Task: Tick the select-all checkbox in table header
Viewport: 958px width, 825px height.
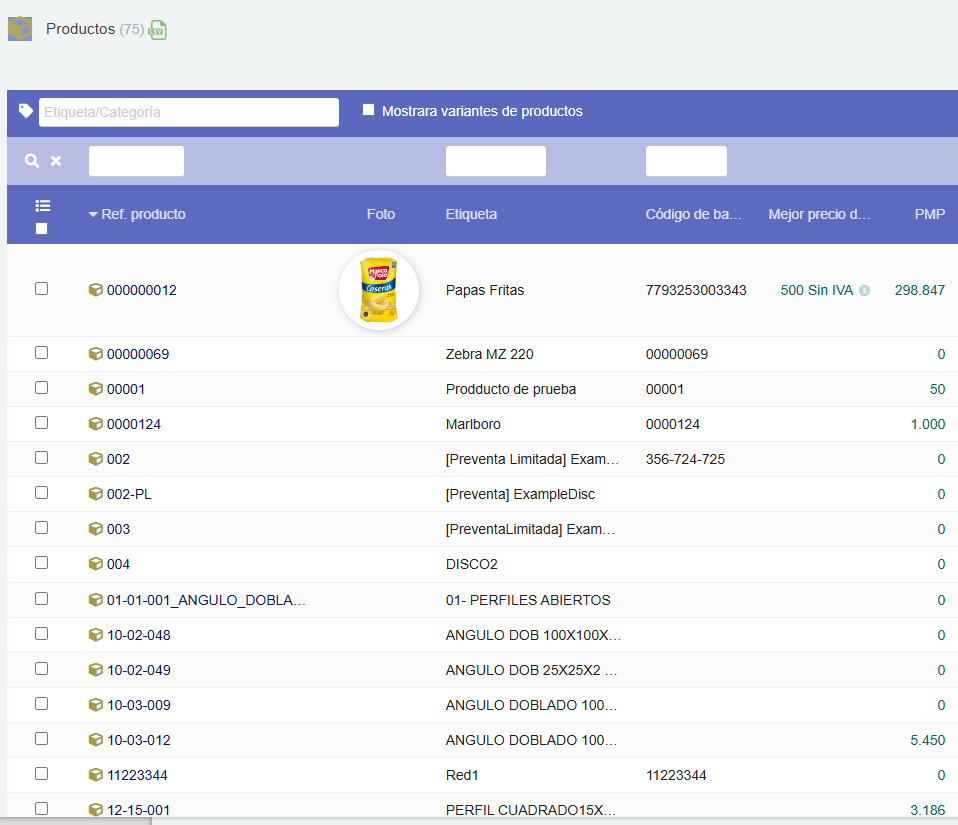Action: click(x=41, y=228)
